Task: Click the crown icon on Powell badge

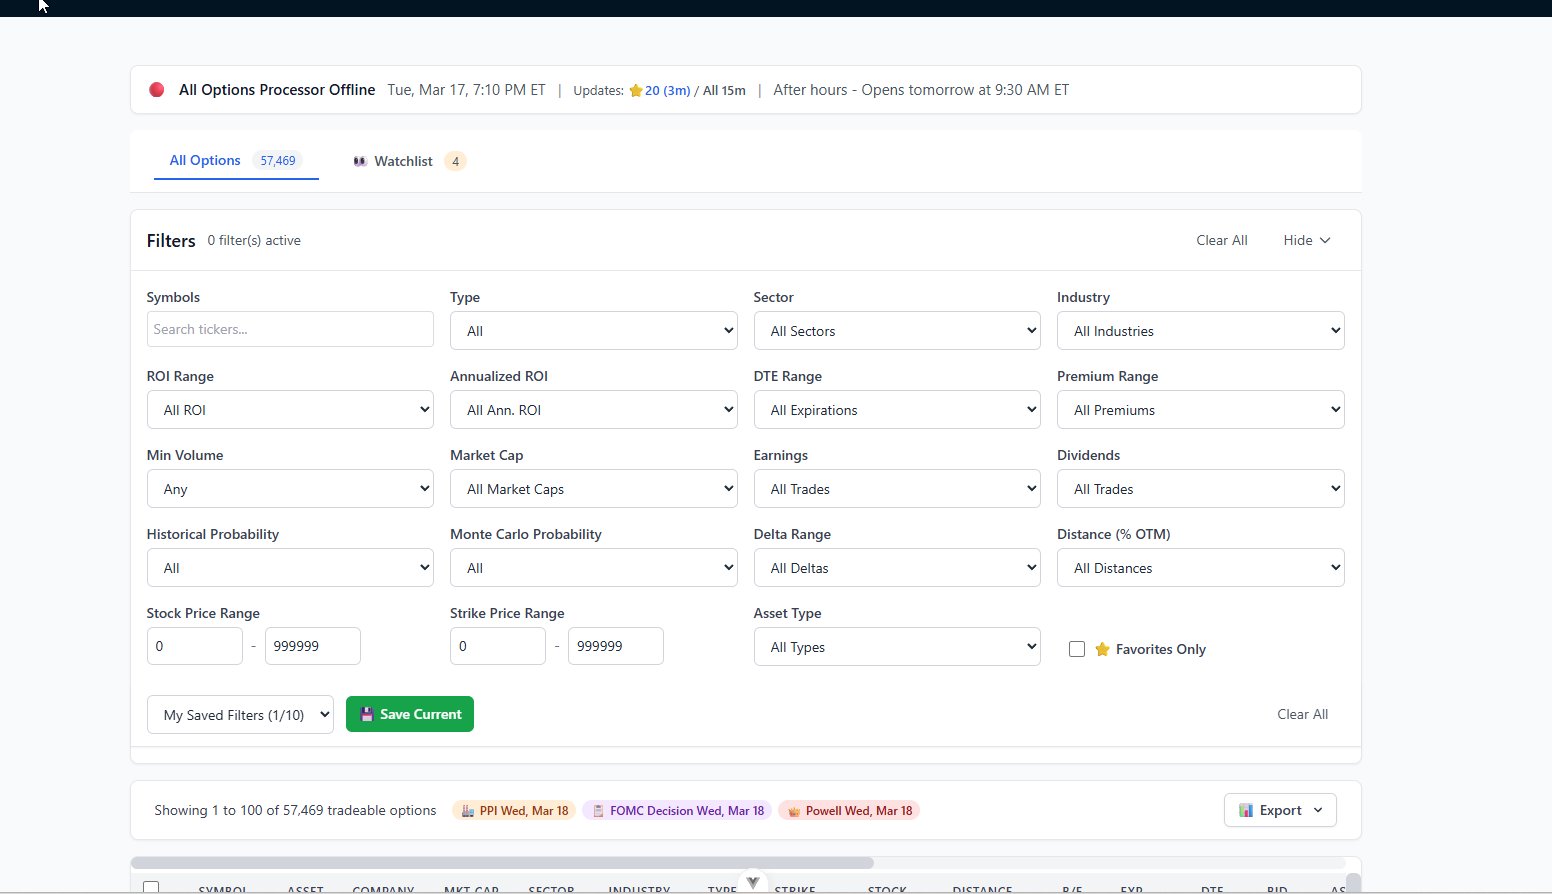Action: click(793, 811)
